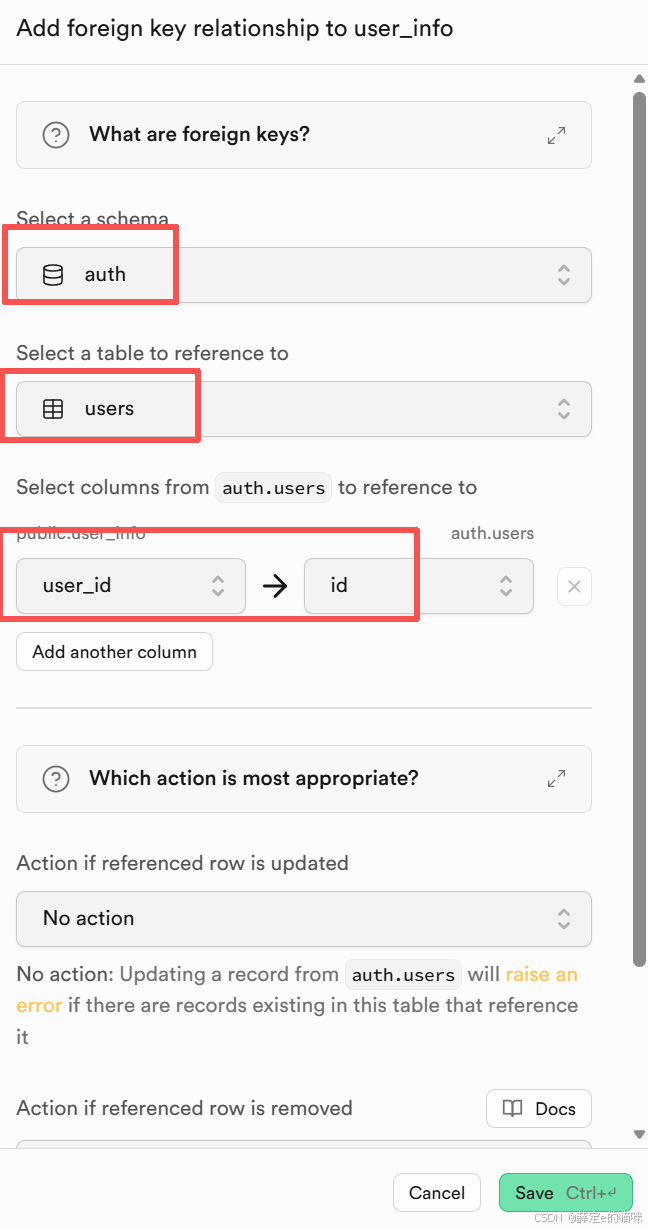648x1229 pixels.
Task: Click question mark icon beside action help
Action: (x=56, y=779)
